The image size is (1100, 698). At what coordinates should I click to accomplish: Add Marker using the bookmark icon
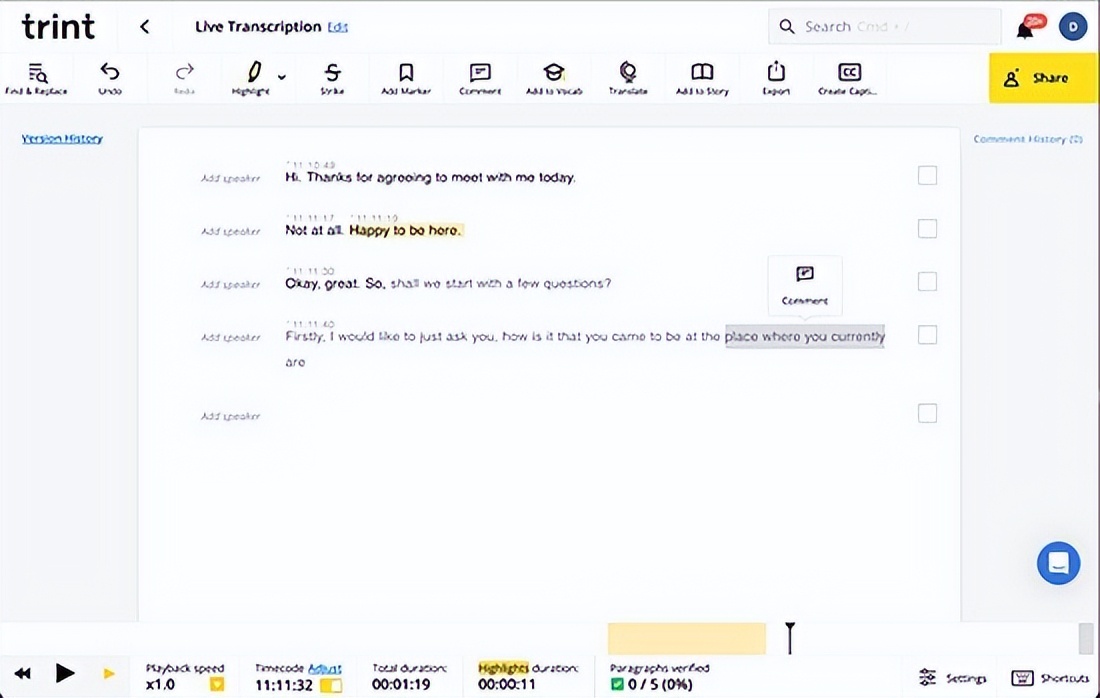[406, 78]
